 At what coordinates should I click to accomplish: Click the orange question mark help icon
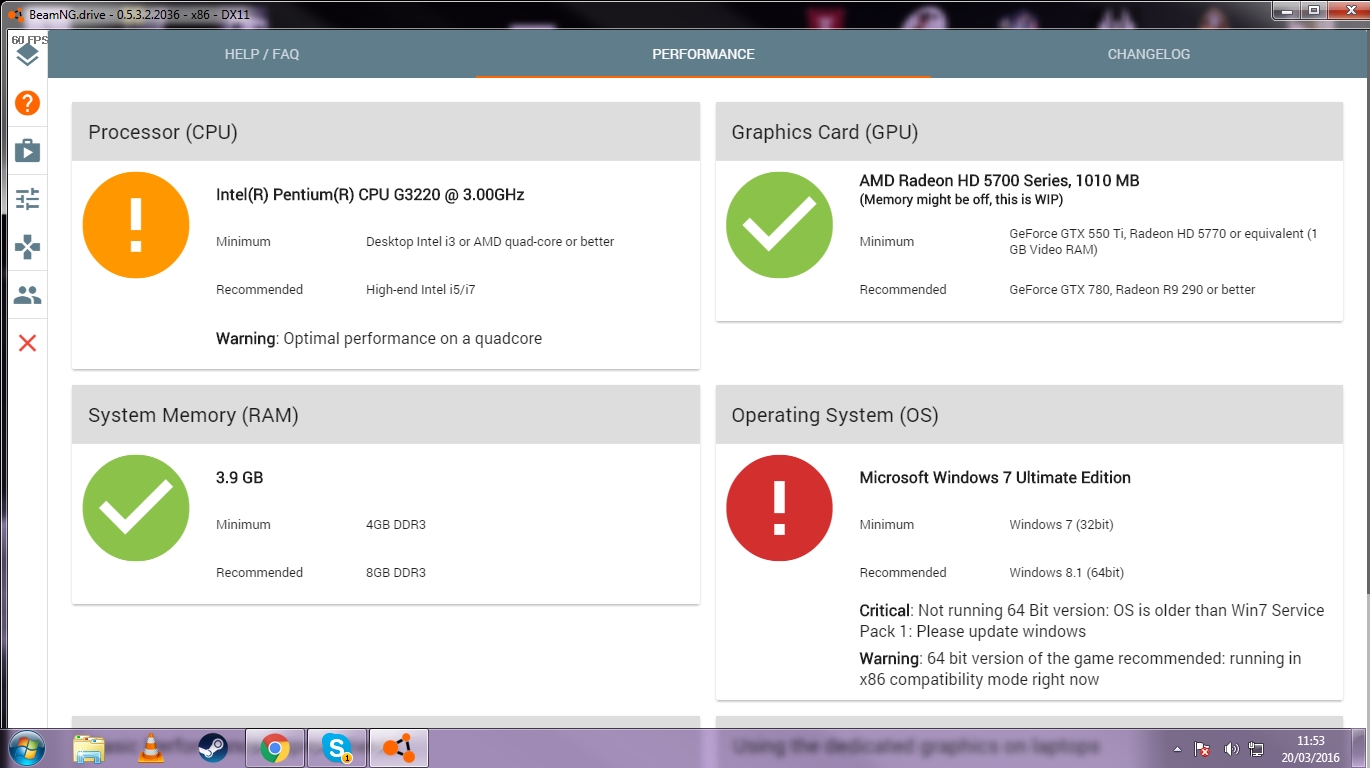coord(27,103)
